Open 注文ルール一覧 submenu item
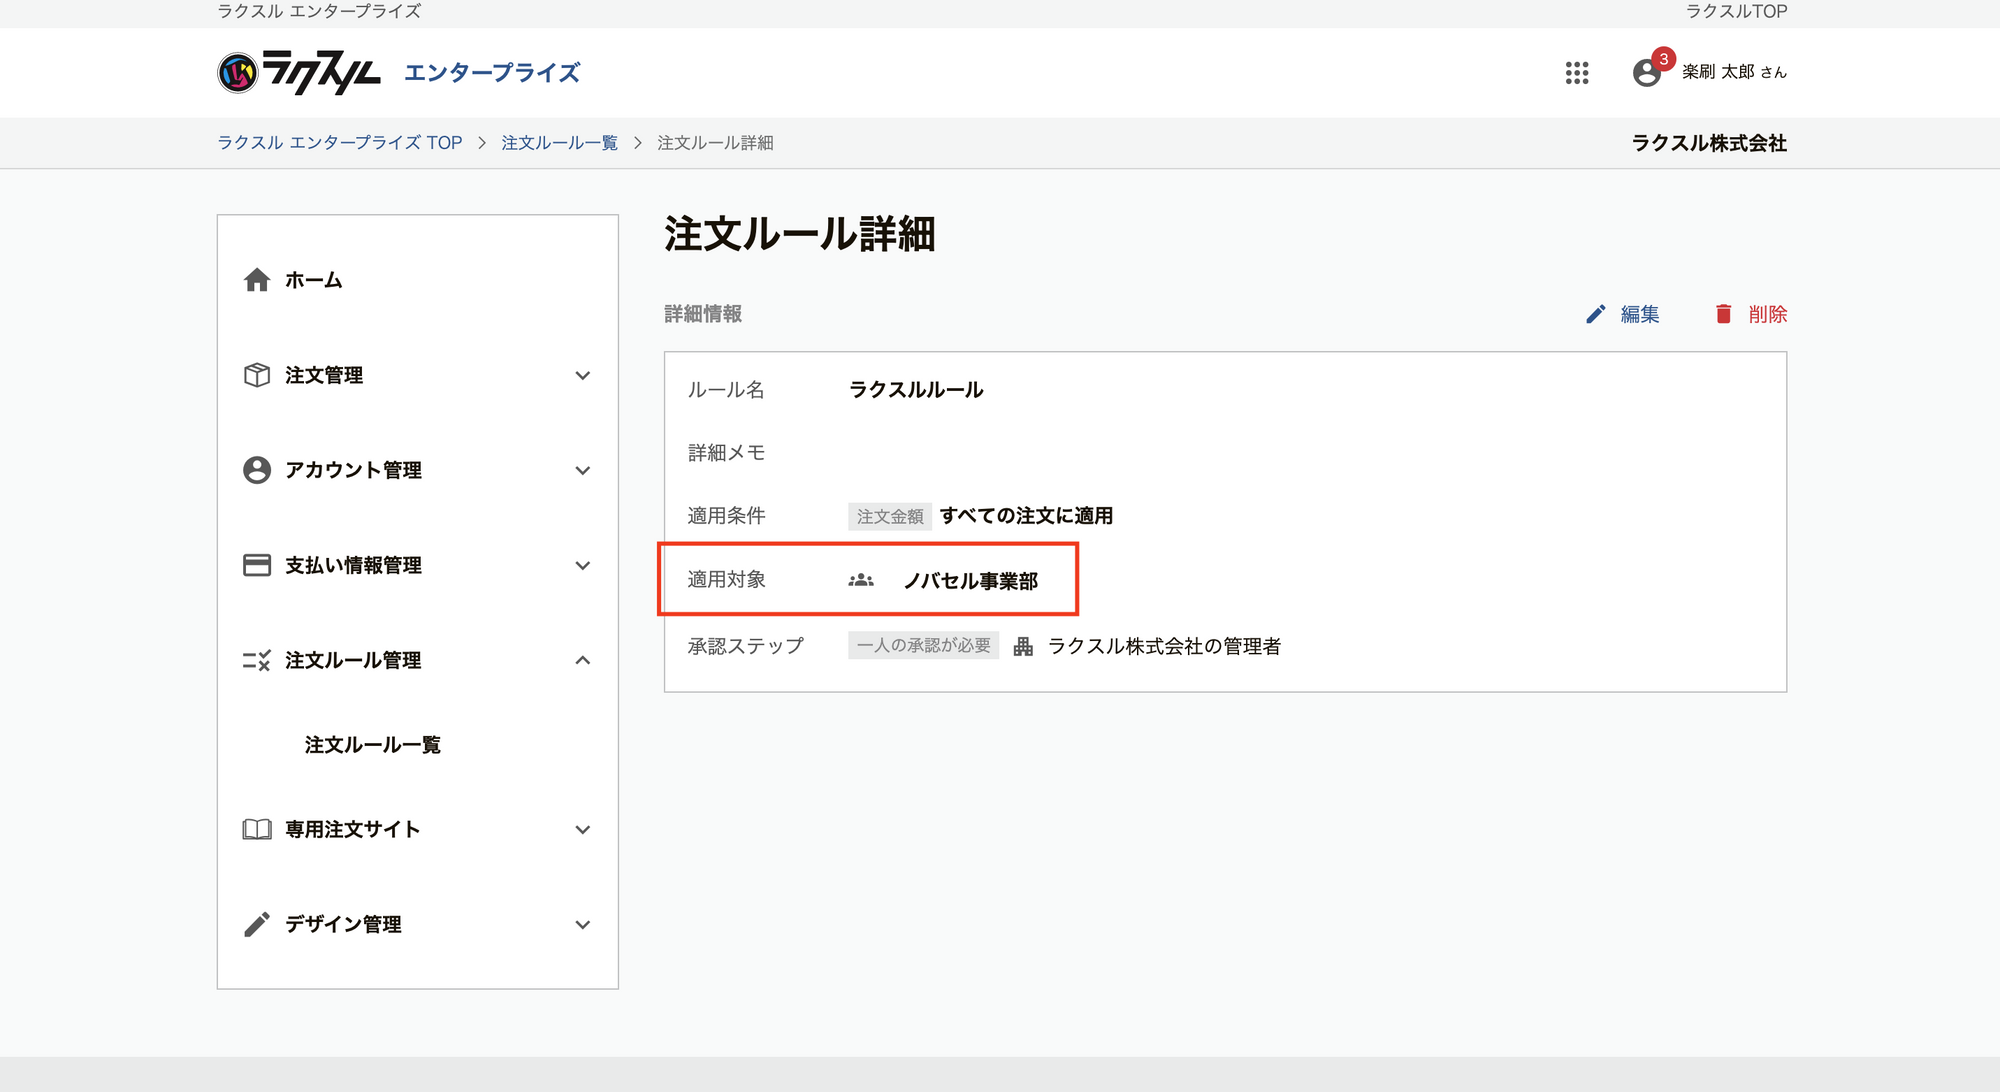The image size is (2000, 1092). pos(373,745)
